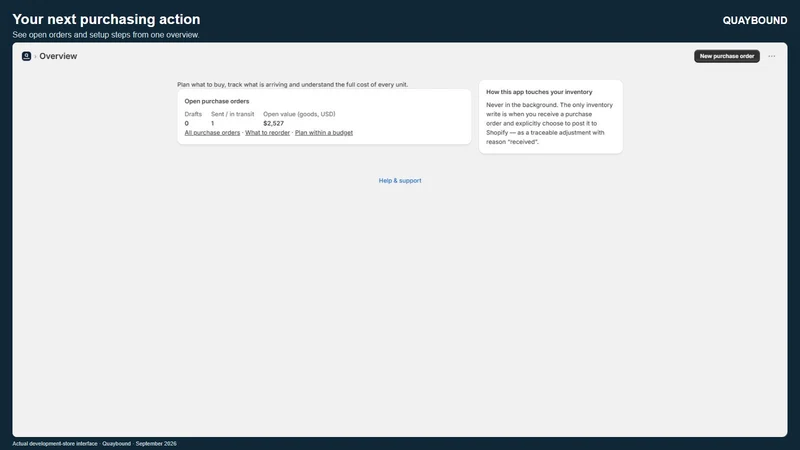800x450 pixels.
Task: Click the Drafts count value 0
Action: click(187, 123)
